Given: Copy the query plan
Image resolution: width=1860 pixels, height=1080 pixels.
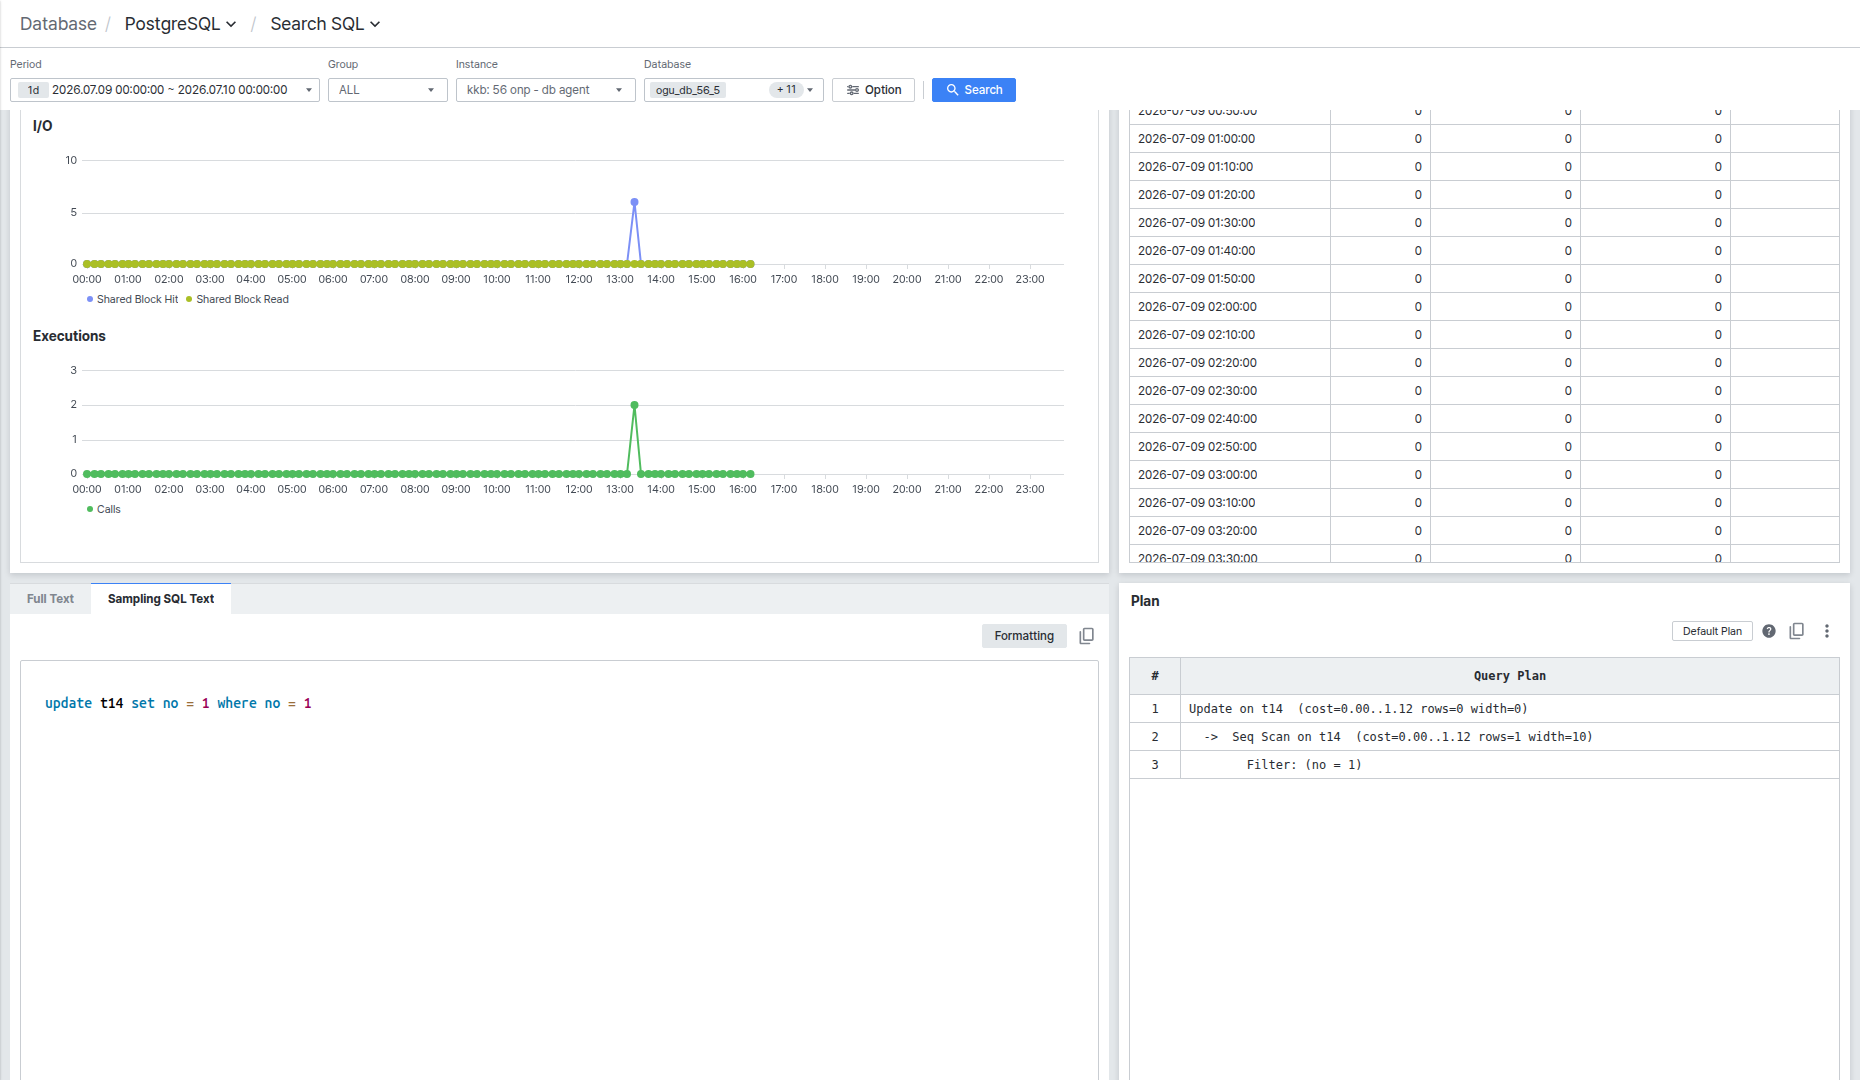Looking at the screenshot, I should 1797,631.
